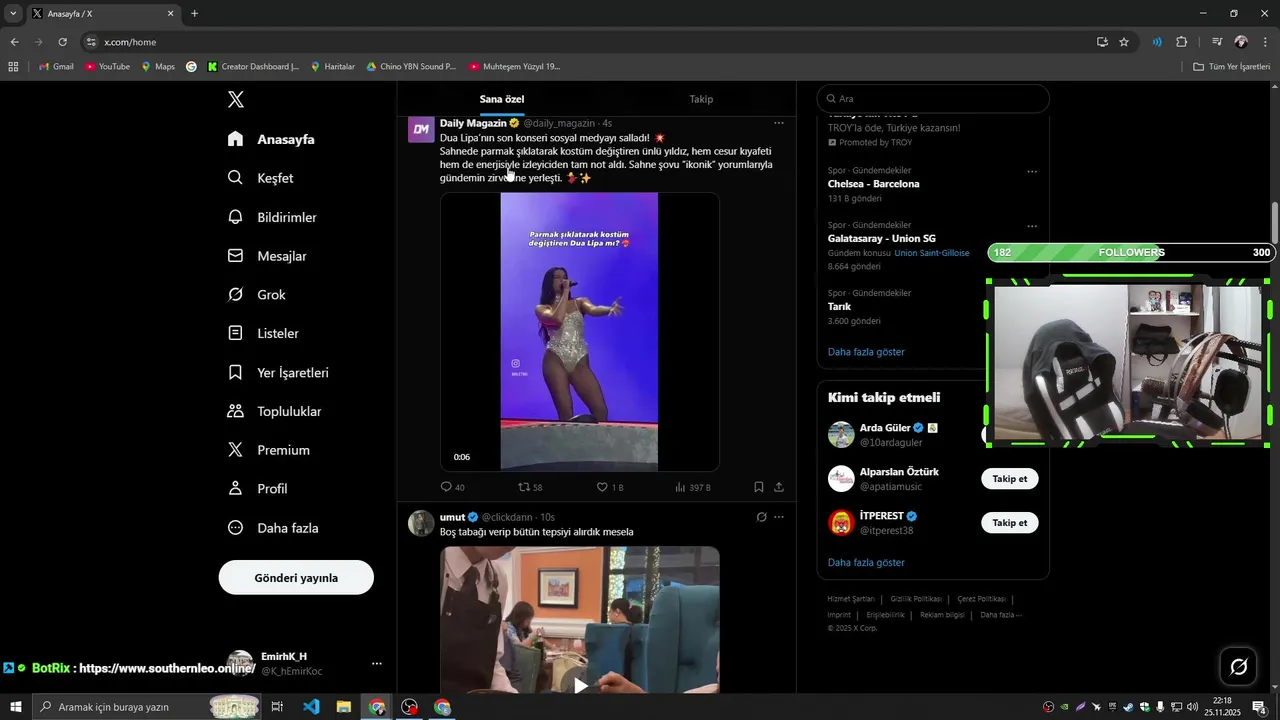
Task: Open Chrome extensions puzzle icon
Action: point(1181,42)
